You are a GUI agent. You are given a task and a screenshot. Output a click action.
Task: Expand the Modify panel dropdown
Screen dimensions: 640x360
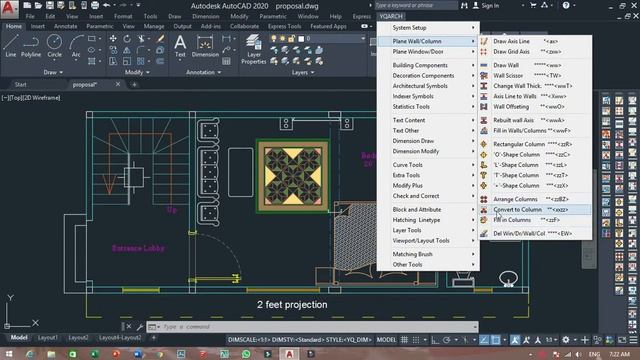137,72
